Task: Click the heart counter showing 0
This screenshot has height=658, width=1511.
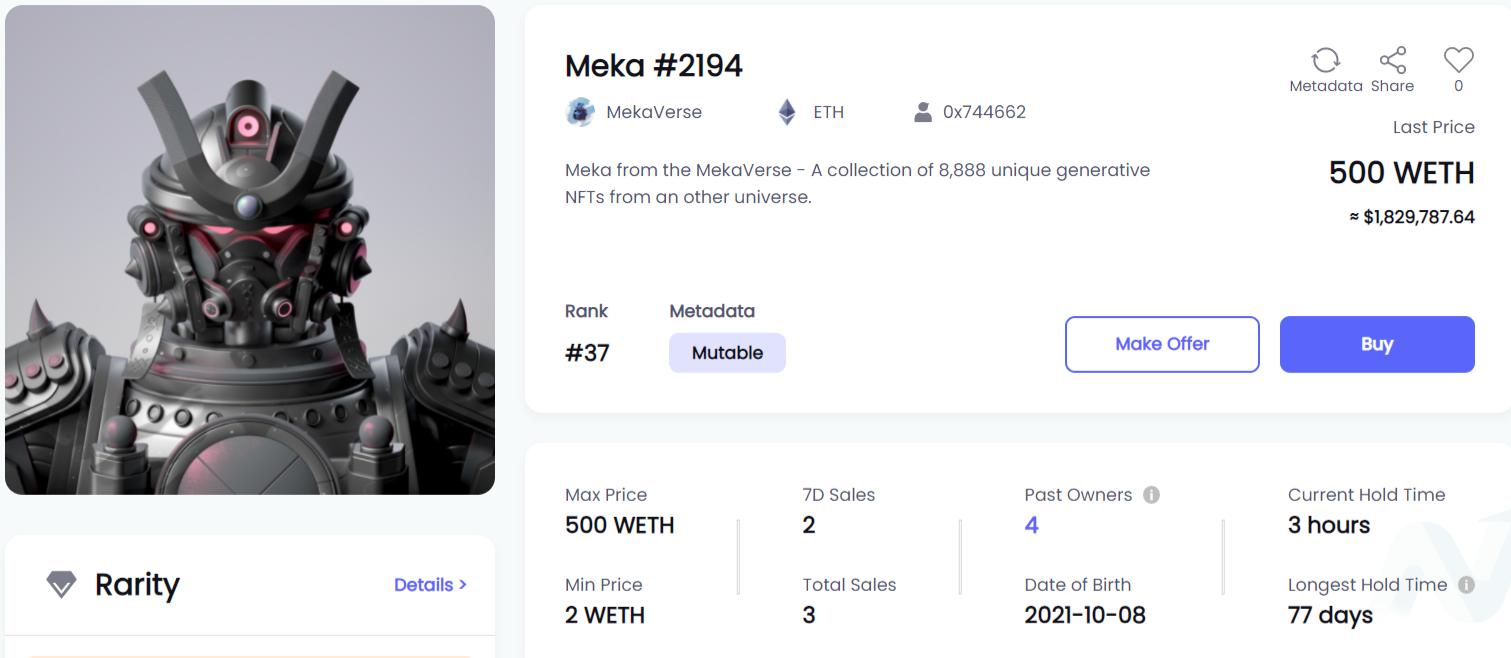Action: 1457,86
